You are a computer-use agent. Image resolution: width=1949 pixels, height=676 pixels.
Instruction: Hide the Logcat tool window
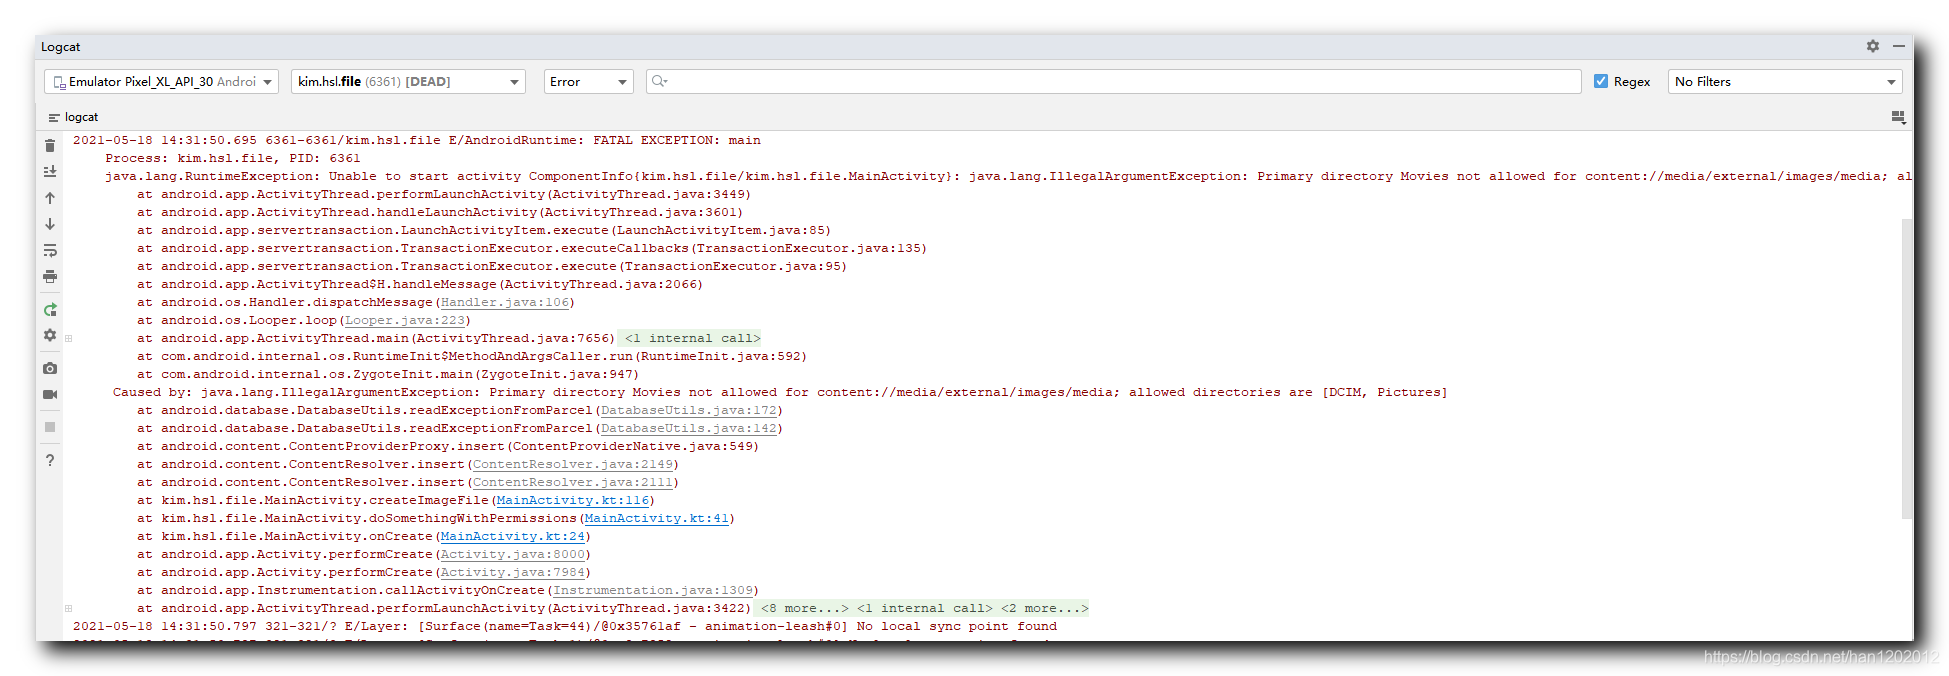(1898, 46)
